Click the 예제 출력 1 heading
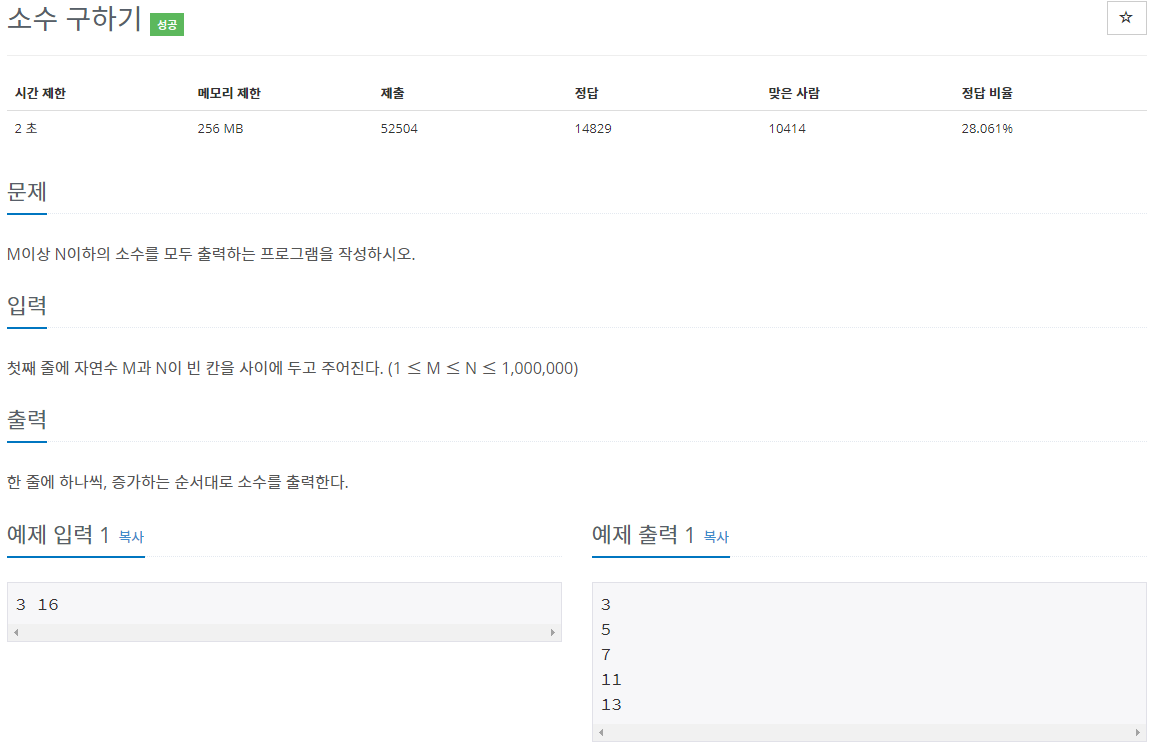Image resolution: width=1154 pixels, height=746 pixels. (x=643, y=534)
